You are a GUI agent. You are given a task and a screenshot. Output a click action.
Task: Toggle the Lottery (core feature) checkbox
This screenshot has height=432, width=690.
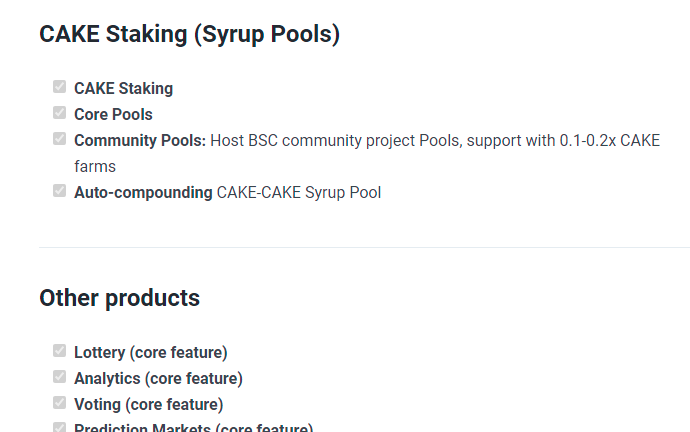[59, 351]
